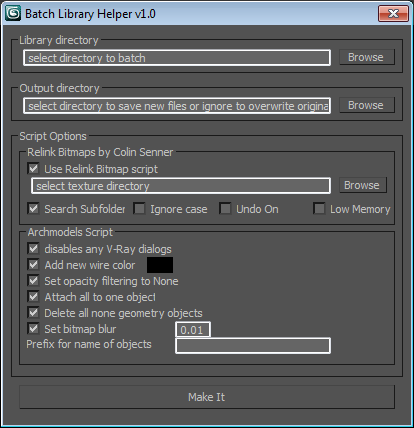Viewport: 414px width, 428px height.
Task: Toggle disables any V-Ray dialogs checkbox
Action: [x=33, y=249]
